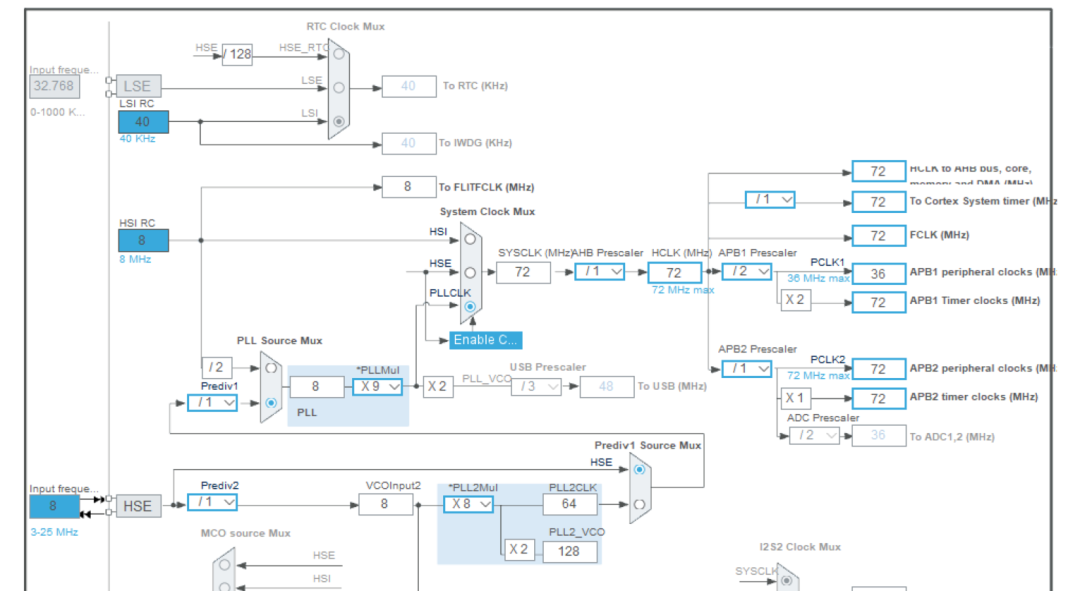Click the HSE /128 divider box

point(237,54)
